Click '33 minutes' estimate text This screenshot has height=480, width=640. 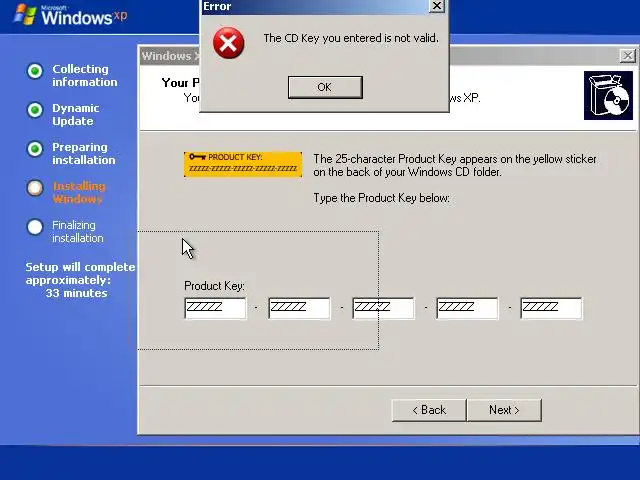76,293
